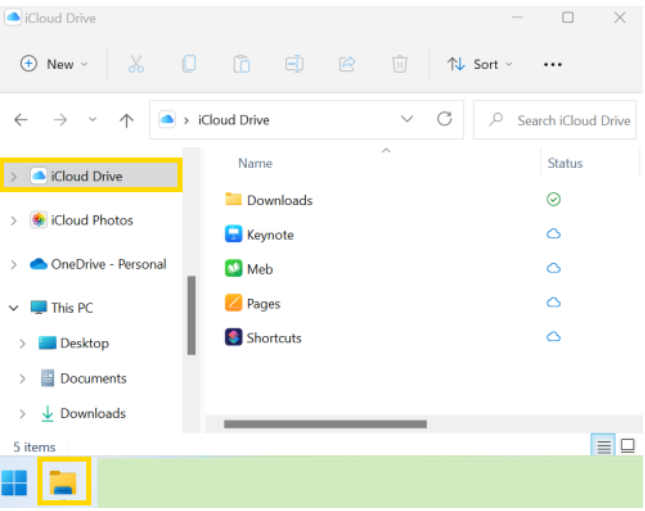The height and width of the screenshot is (511, 645).
Task: Select the Shortcuts folder name
Action: pyautogui.click(x=274, y=338)
